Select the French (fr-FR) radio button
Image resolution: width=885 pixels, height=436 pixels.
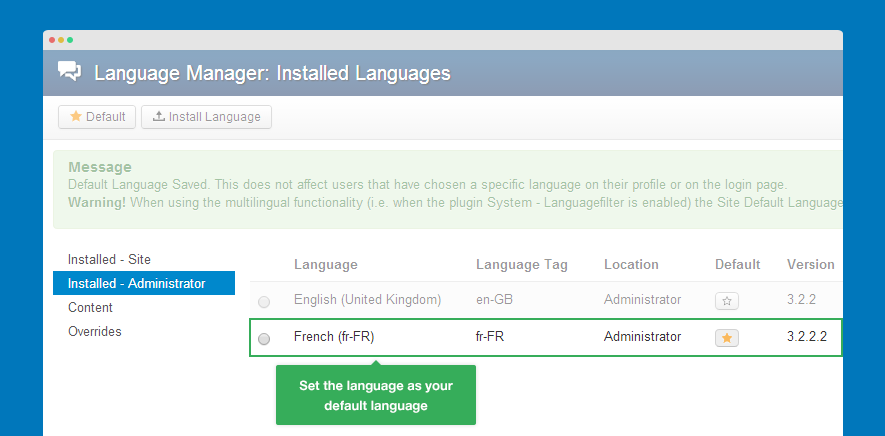[264, 339]
